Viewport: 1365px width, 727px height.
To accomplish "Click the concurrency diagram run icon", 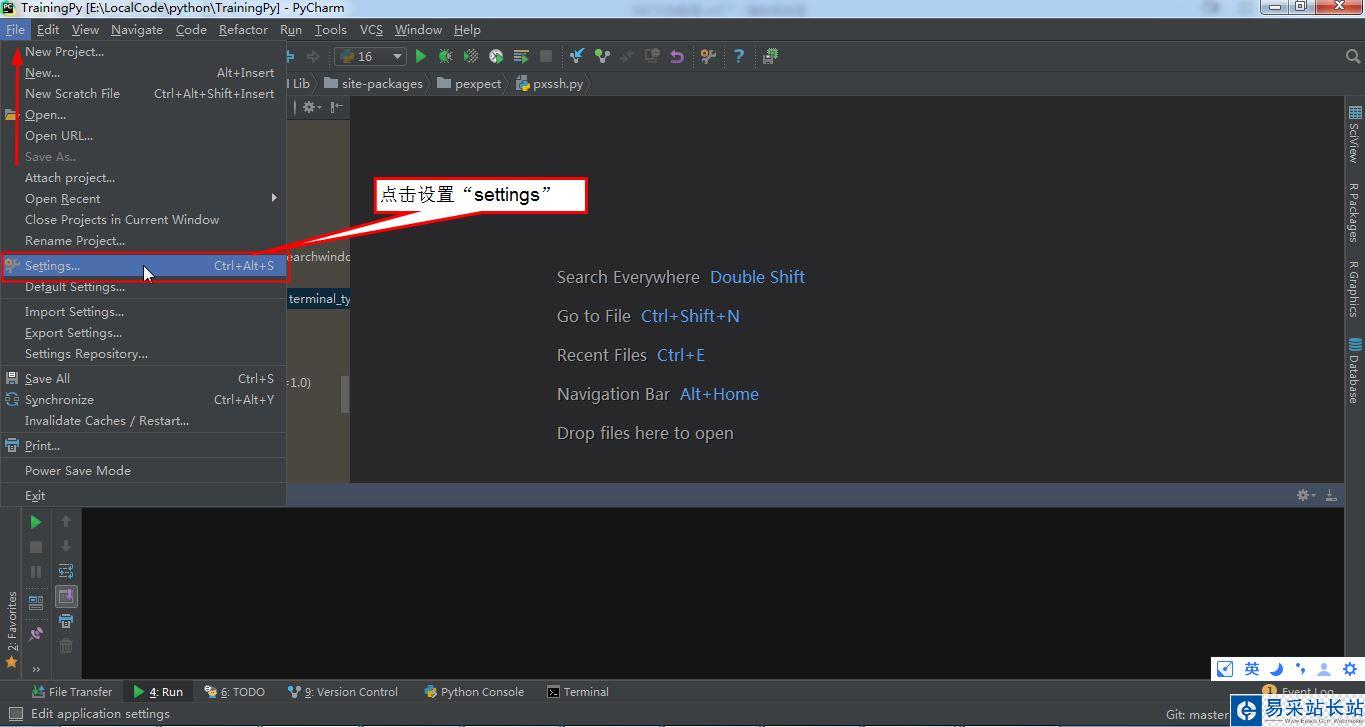I will coord(521,56).
